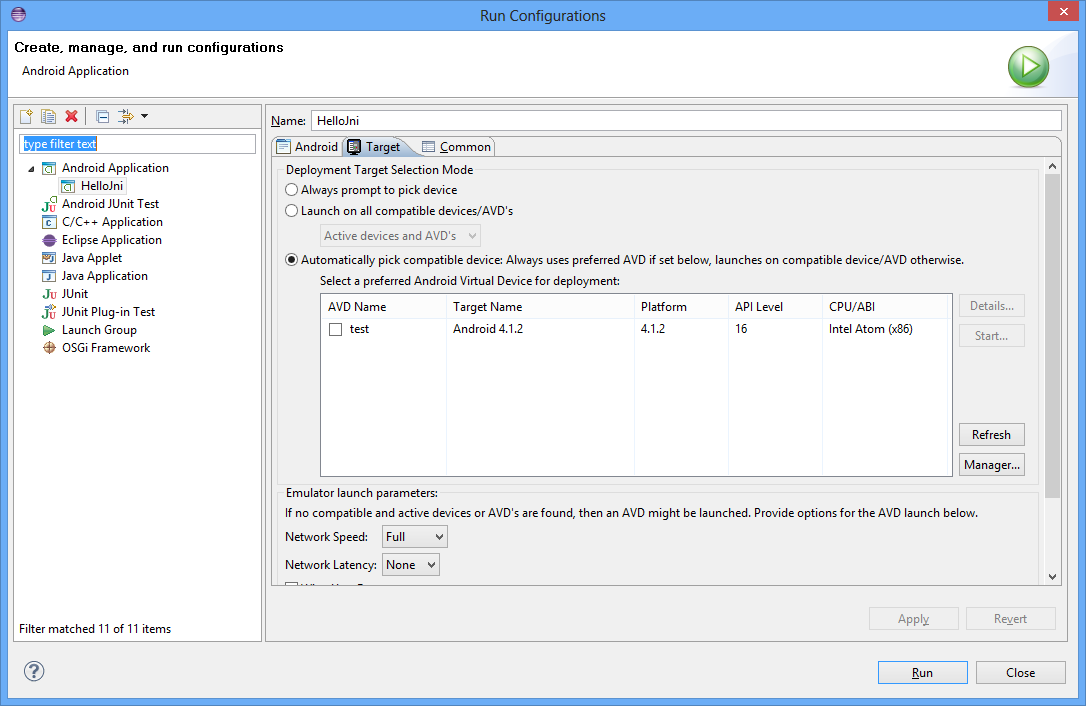1086x706 pixels.
Task: Switch to the Common tab
Action: click(457, 147)
